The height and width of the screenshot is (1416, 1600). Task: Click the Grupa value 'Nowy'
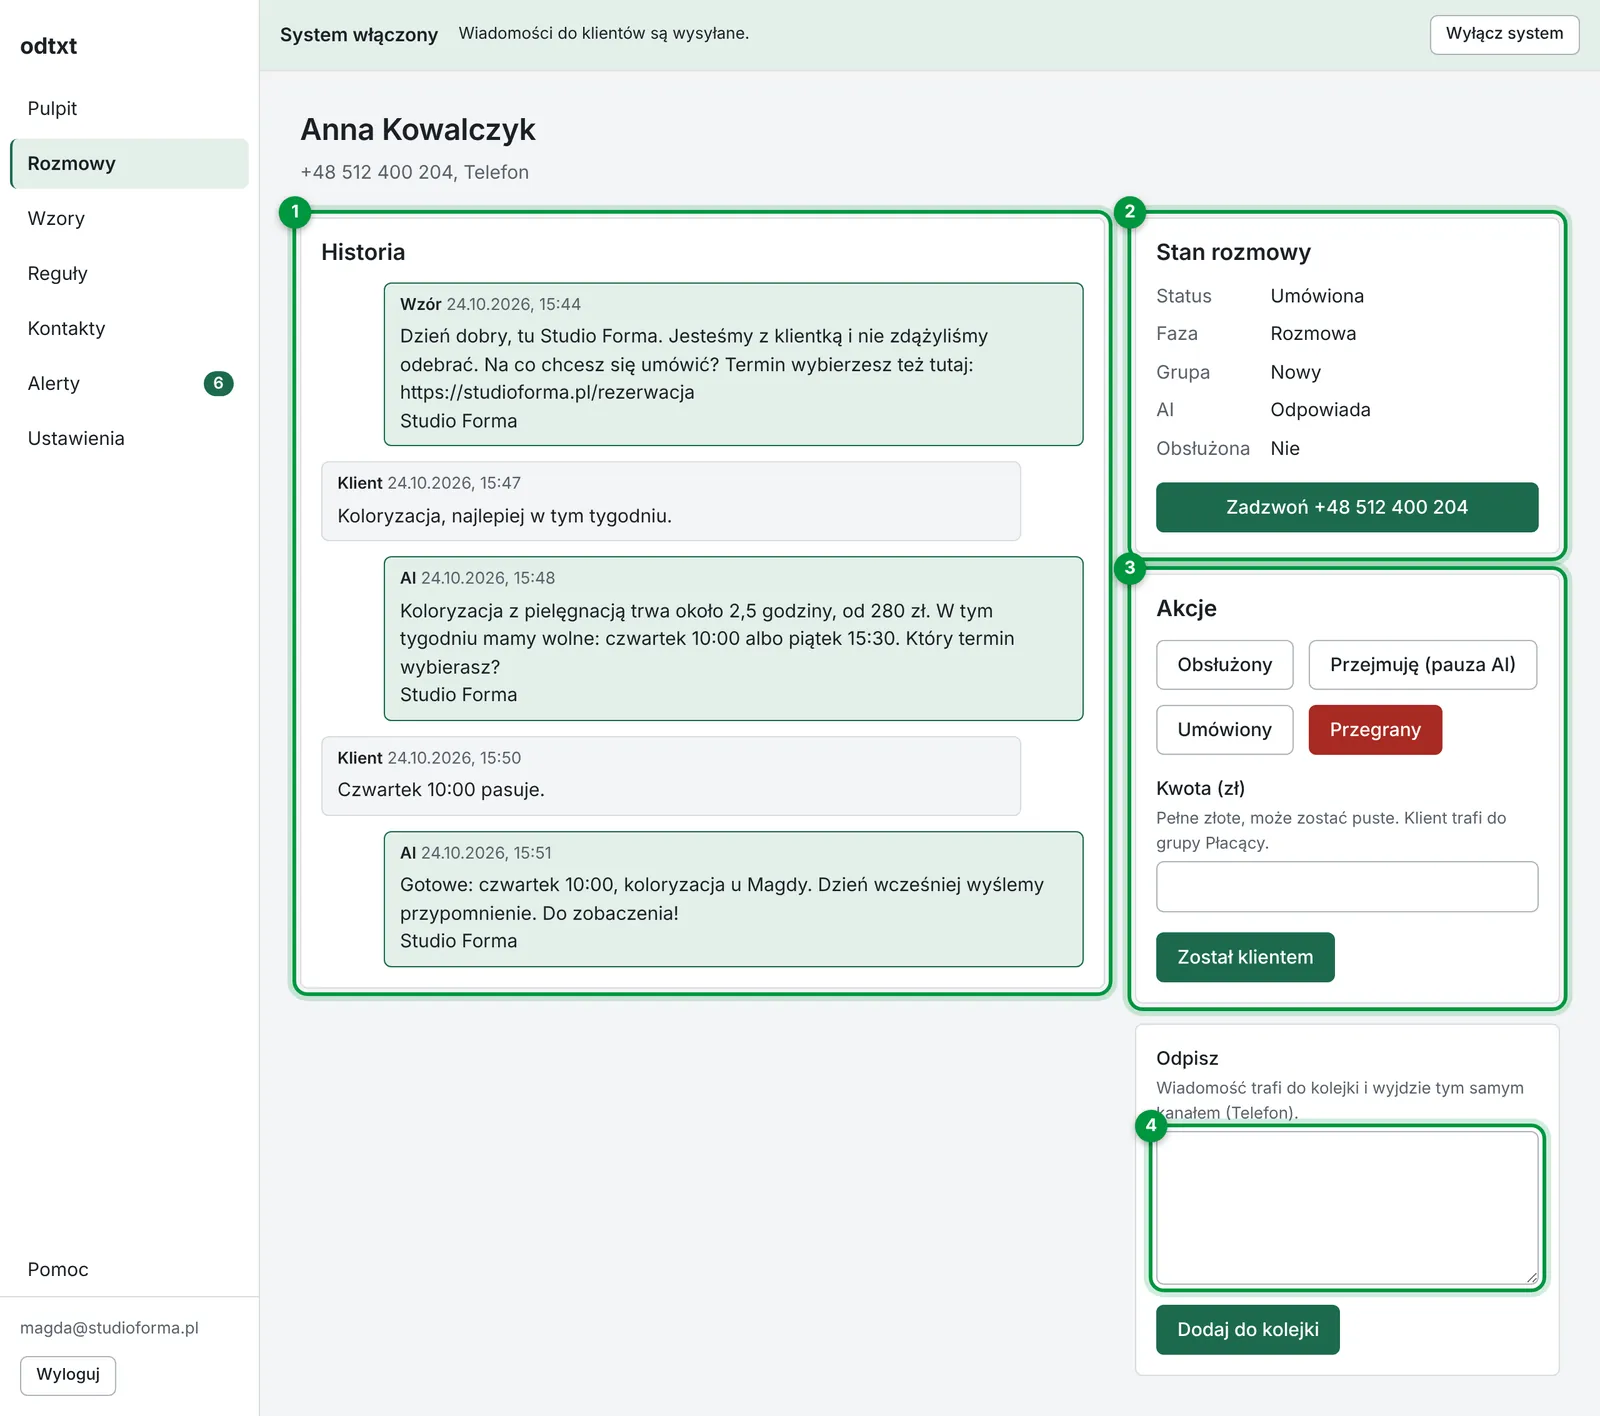click(x=1295, y=372)
